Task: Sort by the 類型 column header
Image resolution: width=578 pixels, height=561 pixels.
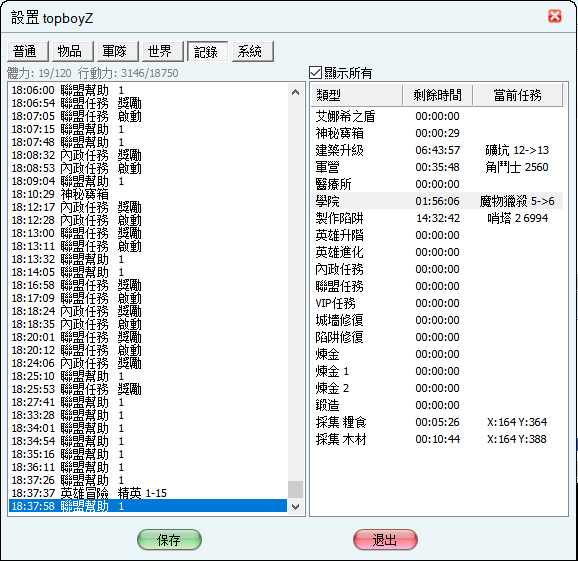Action: 356,95
